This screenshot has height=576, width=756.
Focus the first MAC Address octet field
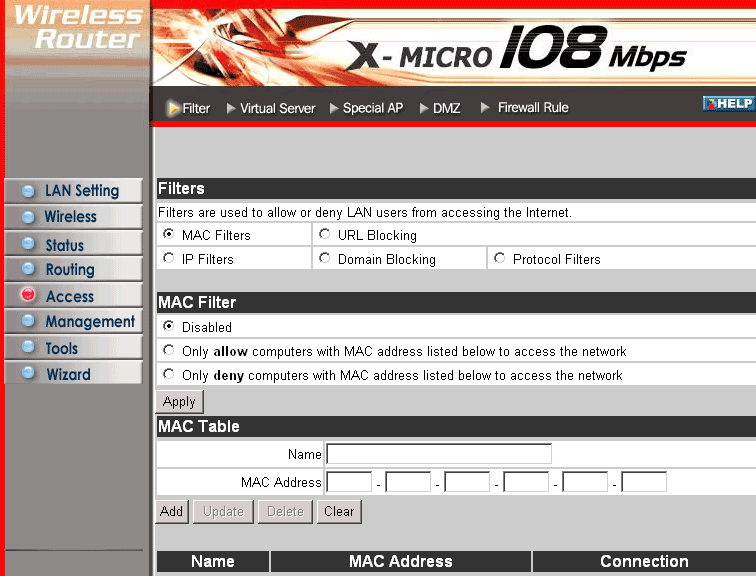pyautogui.click(x=349, y=482)
